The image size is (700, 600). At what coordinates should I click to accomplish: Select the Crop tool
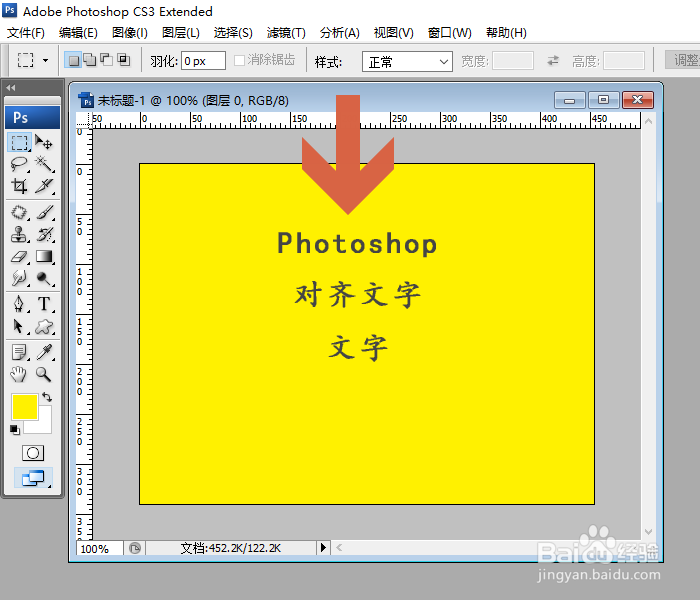tap(19, 185)
